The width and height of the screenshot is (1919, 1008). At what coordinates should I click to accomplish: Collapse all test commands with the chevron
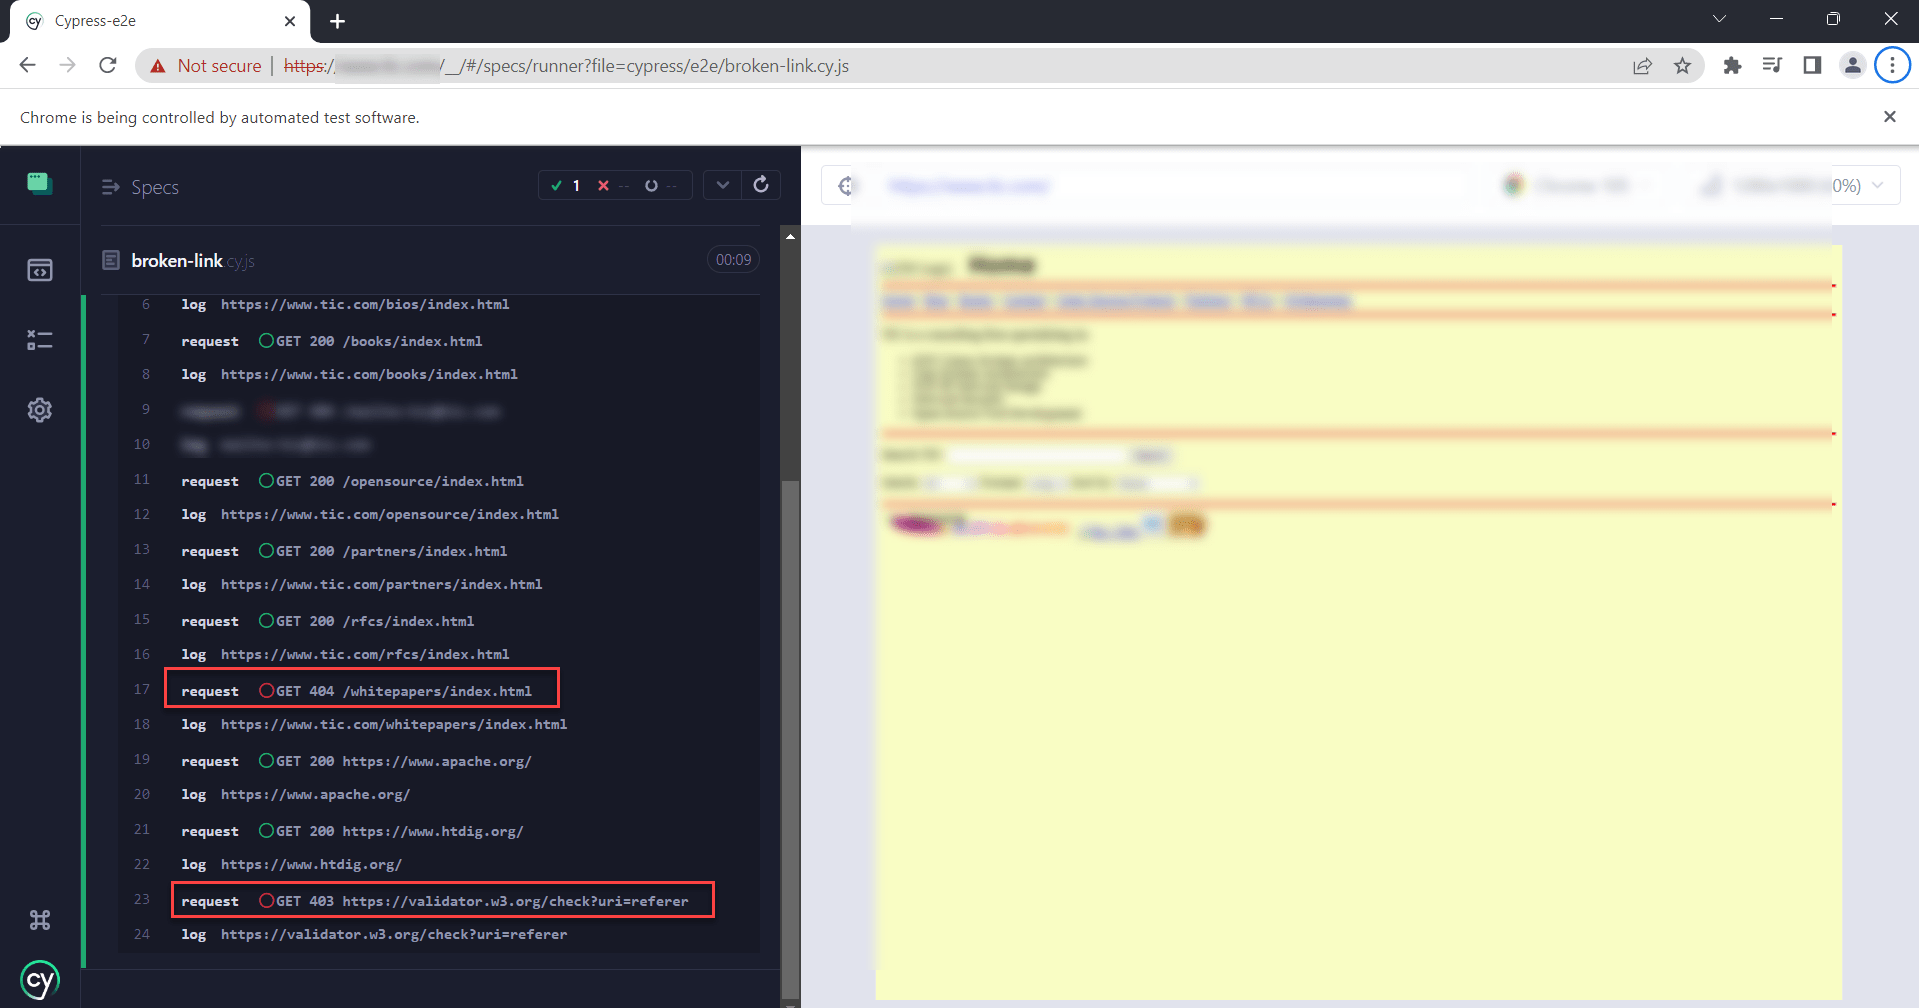722,185
